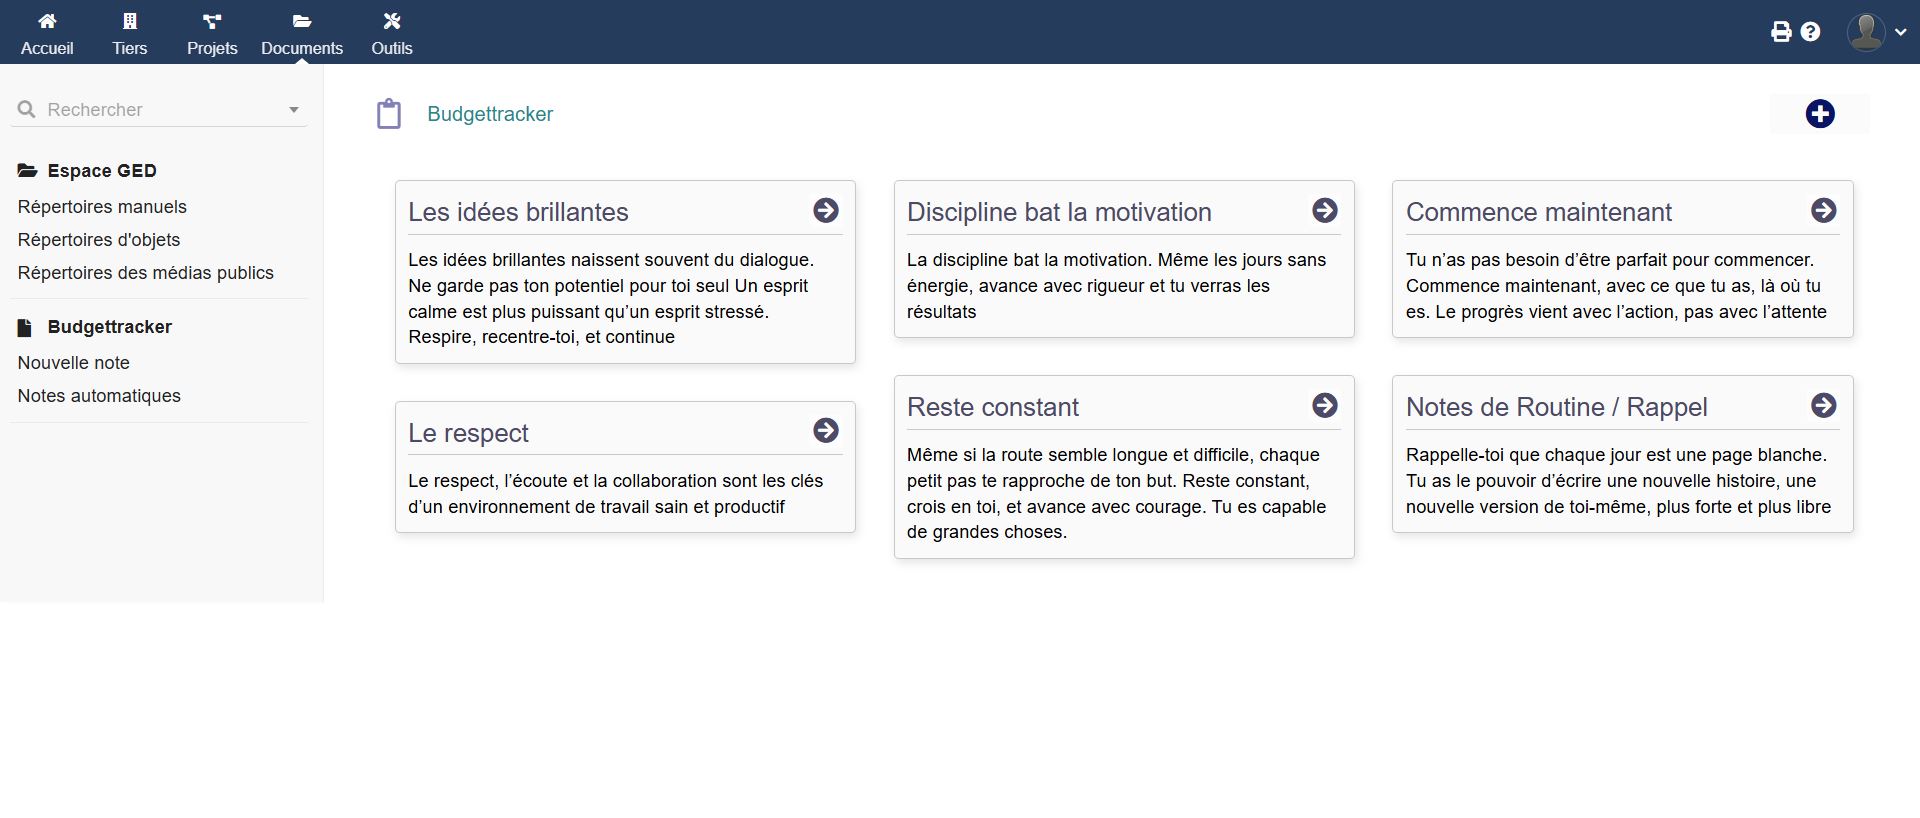Expand the search field dropdown arrow
1920x818 pixels.
[x=294, y=110]
